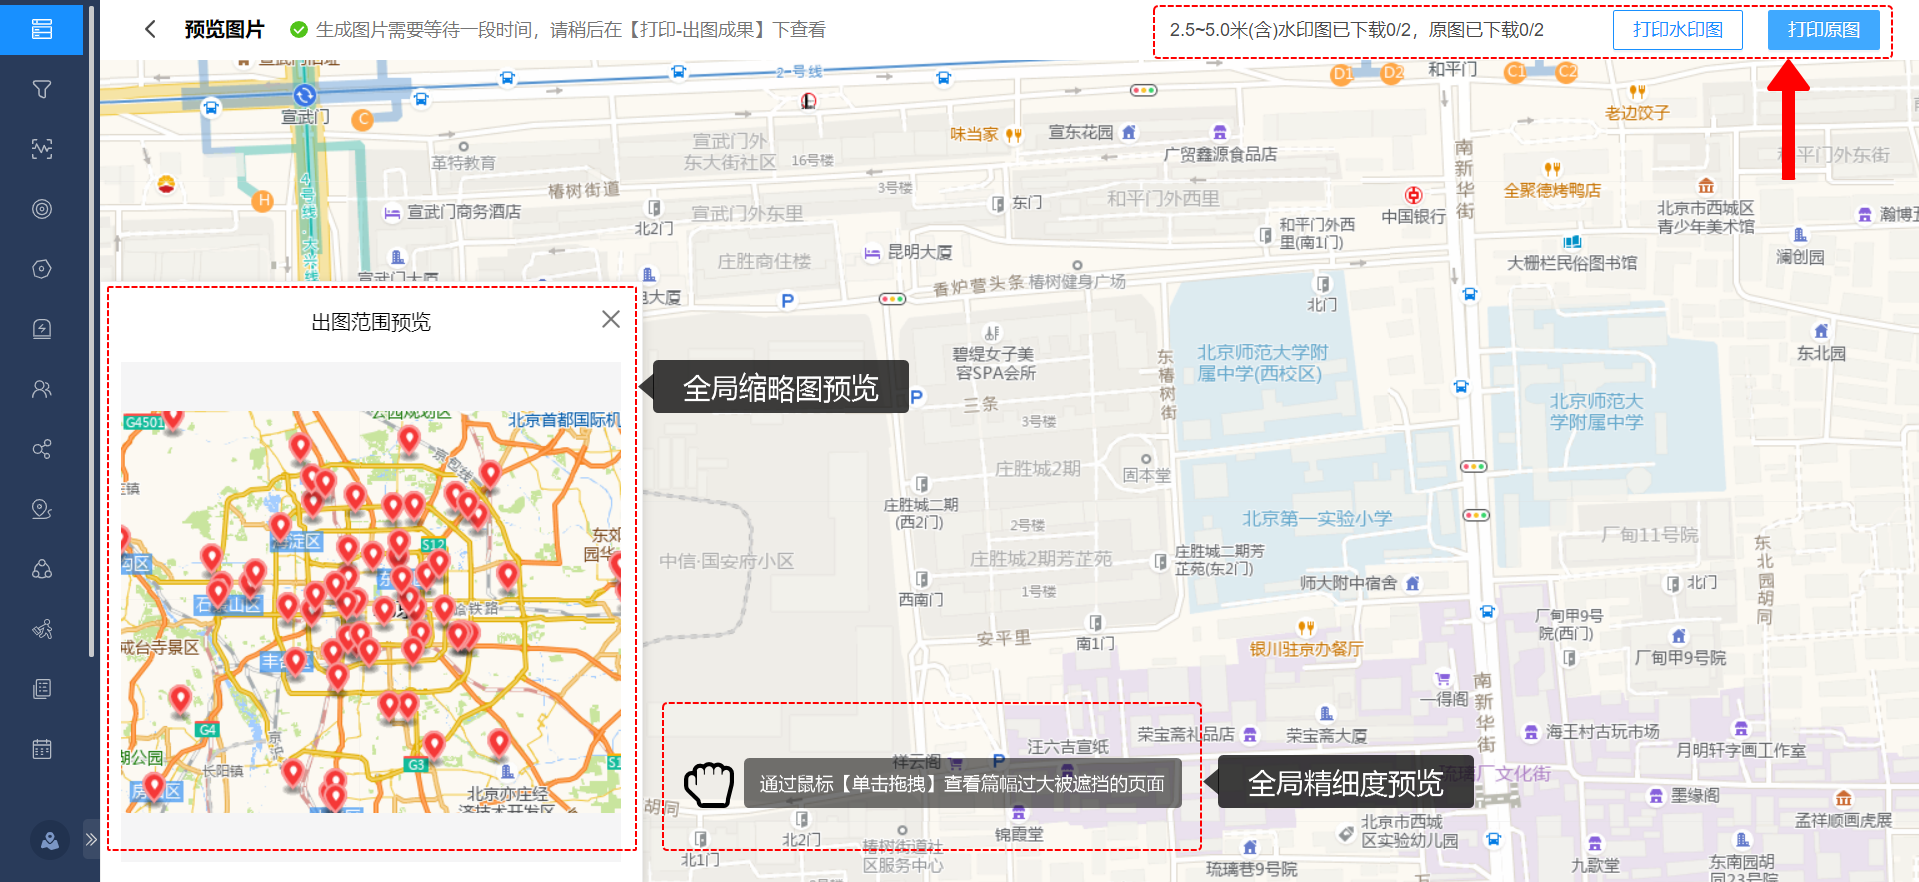The image size is (1919, 882).
Task: Click the 汪六吉宣纸 shop label
Action: (1067, 747)
